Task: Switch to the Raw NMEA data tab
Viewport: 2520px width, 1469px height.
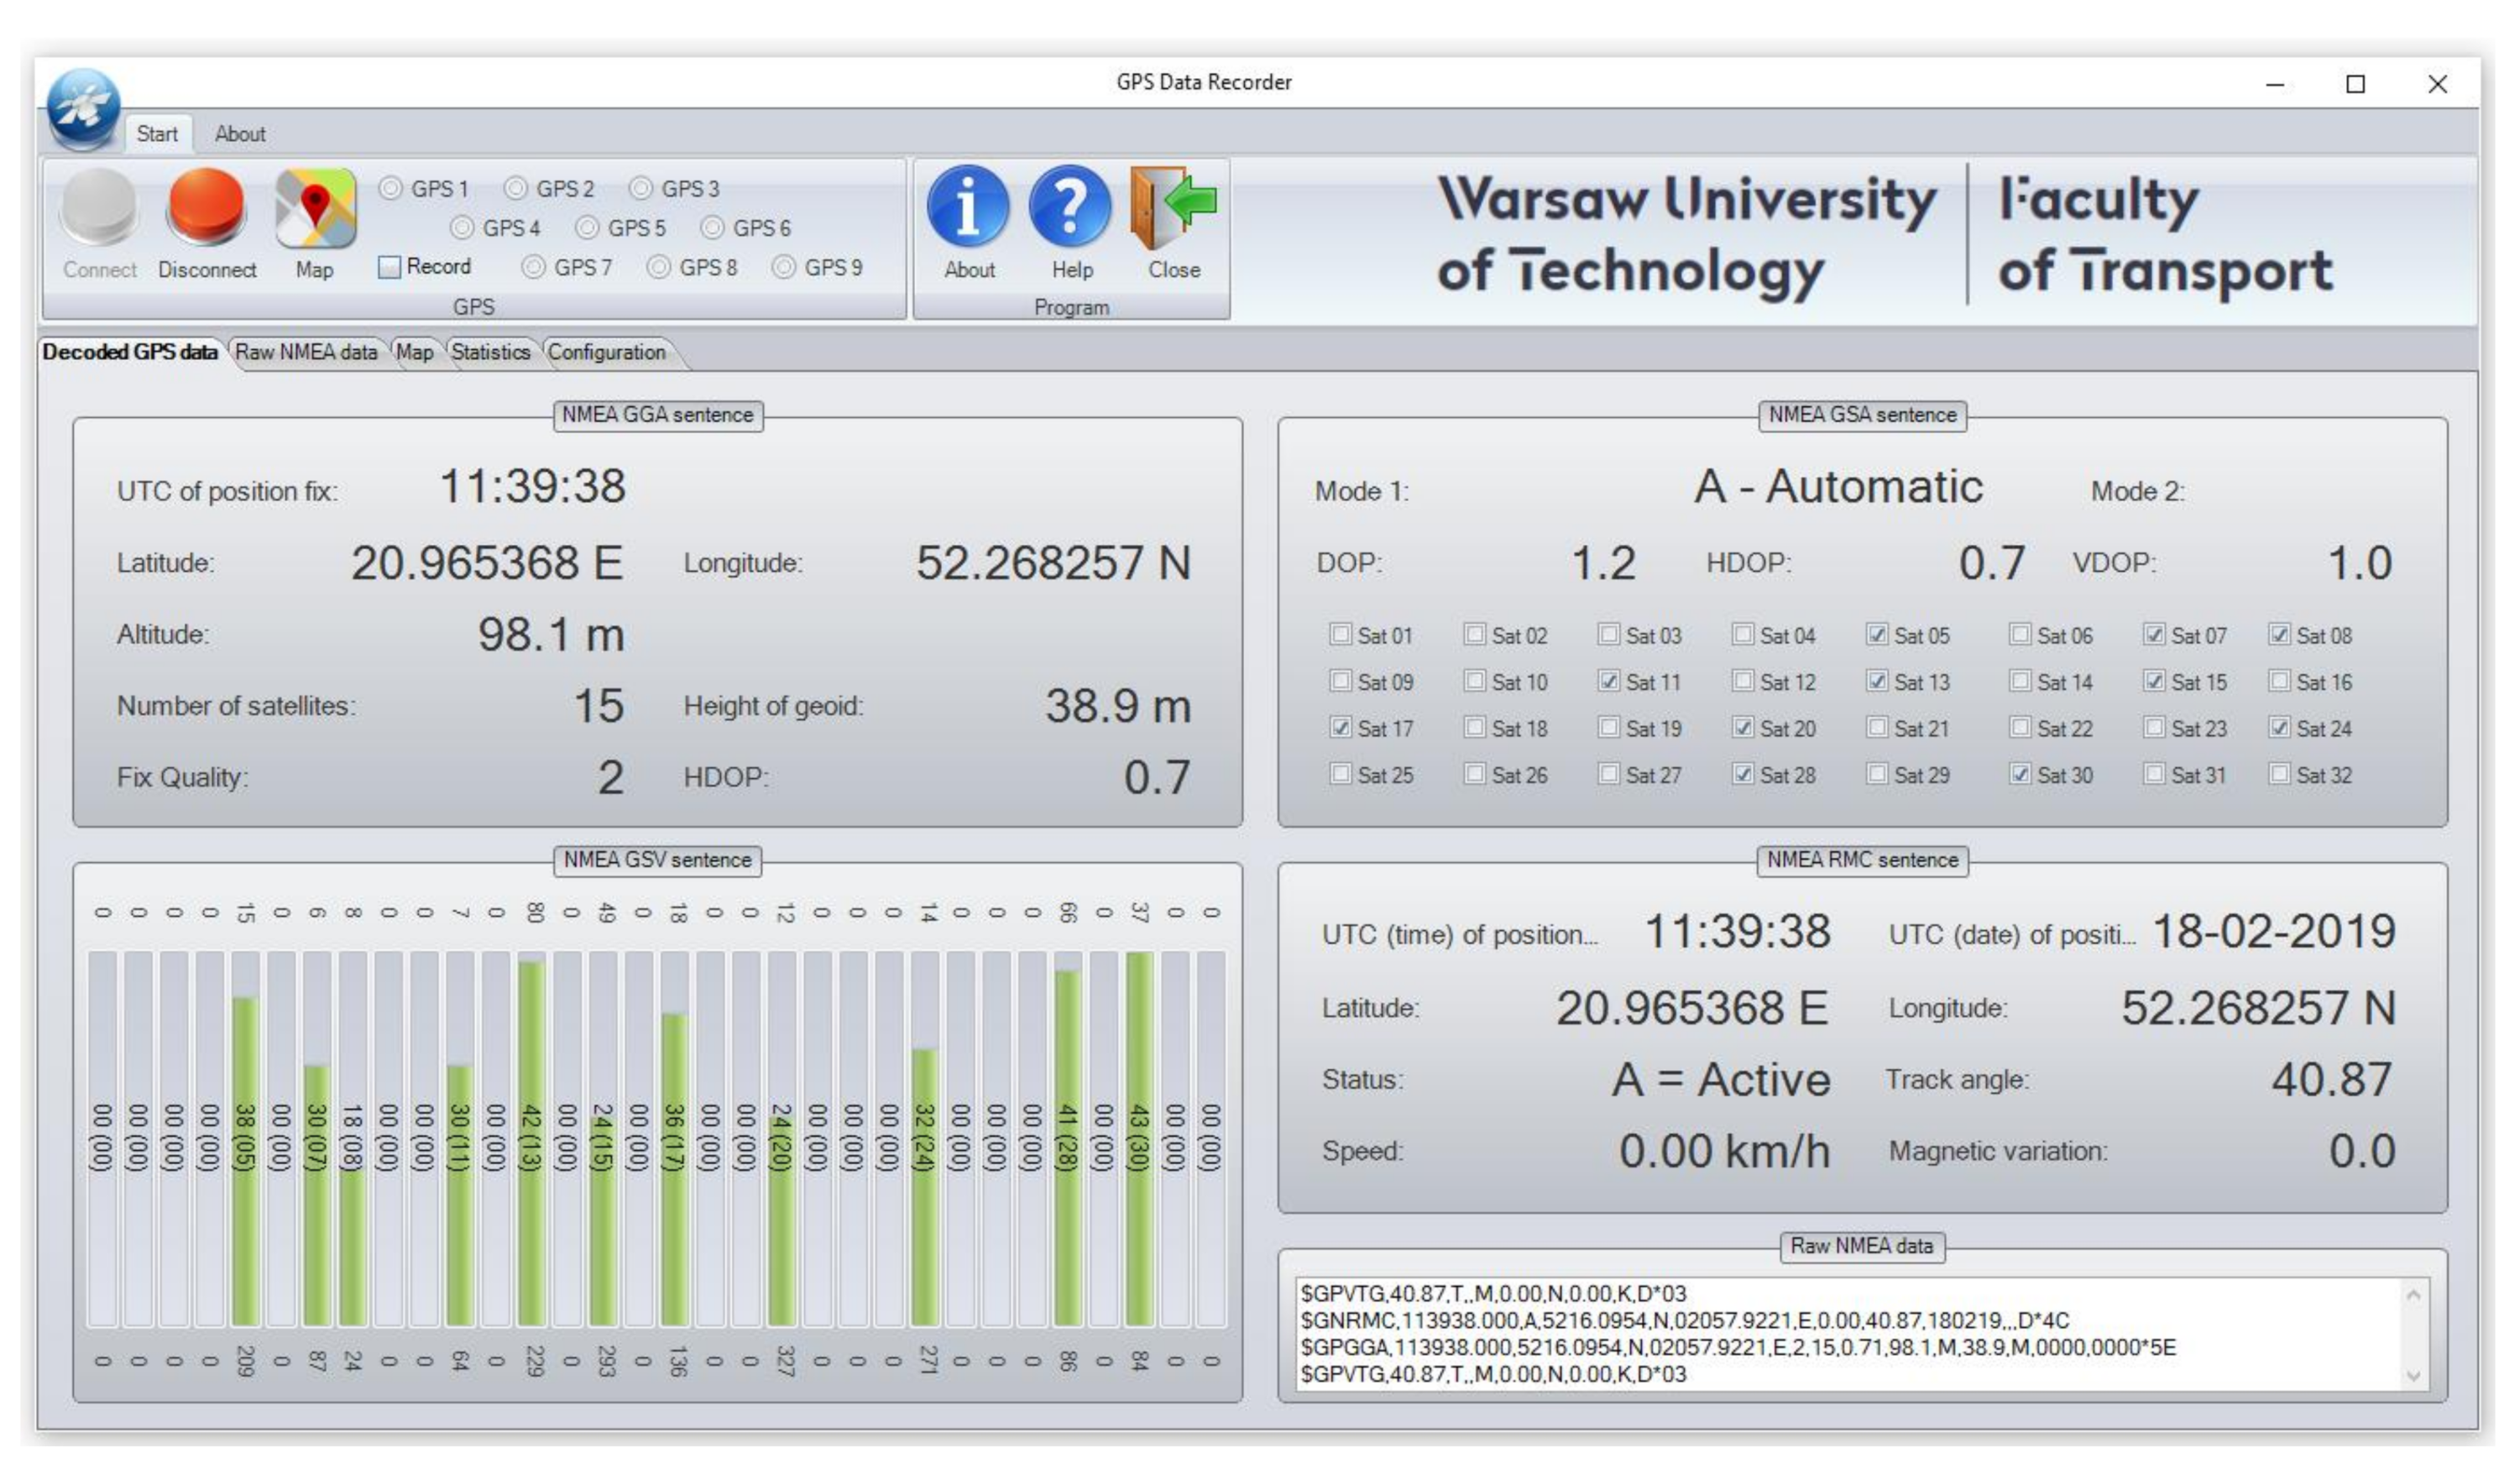Action: click(x=305, y=352)
